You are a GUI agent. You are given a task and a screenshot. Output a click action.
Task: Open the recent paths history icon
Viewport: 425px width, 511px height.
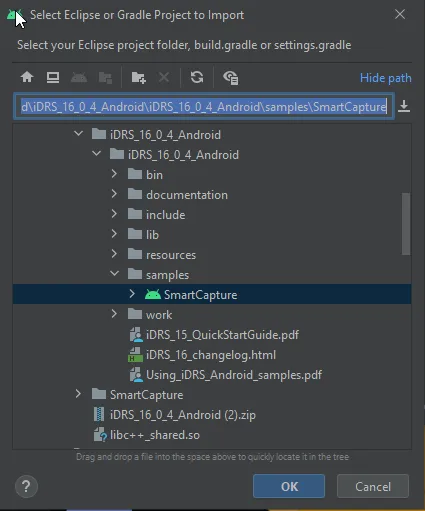[404, 106]
